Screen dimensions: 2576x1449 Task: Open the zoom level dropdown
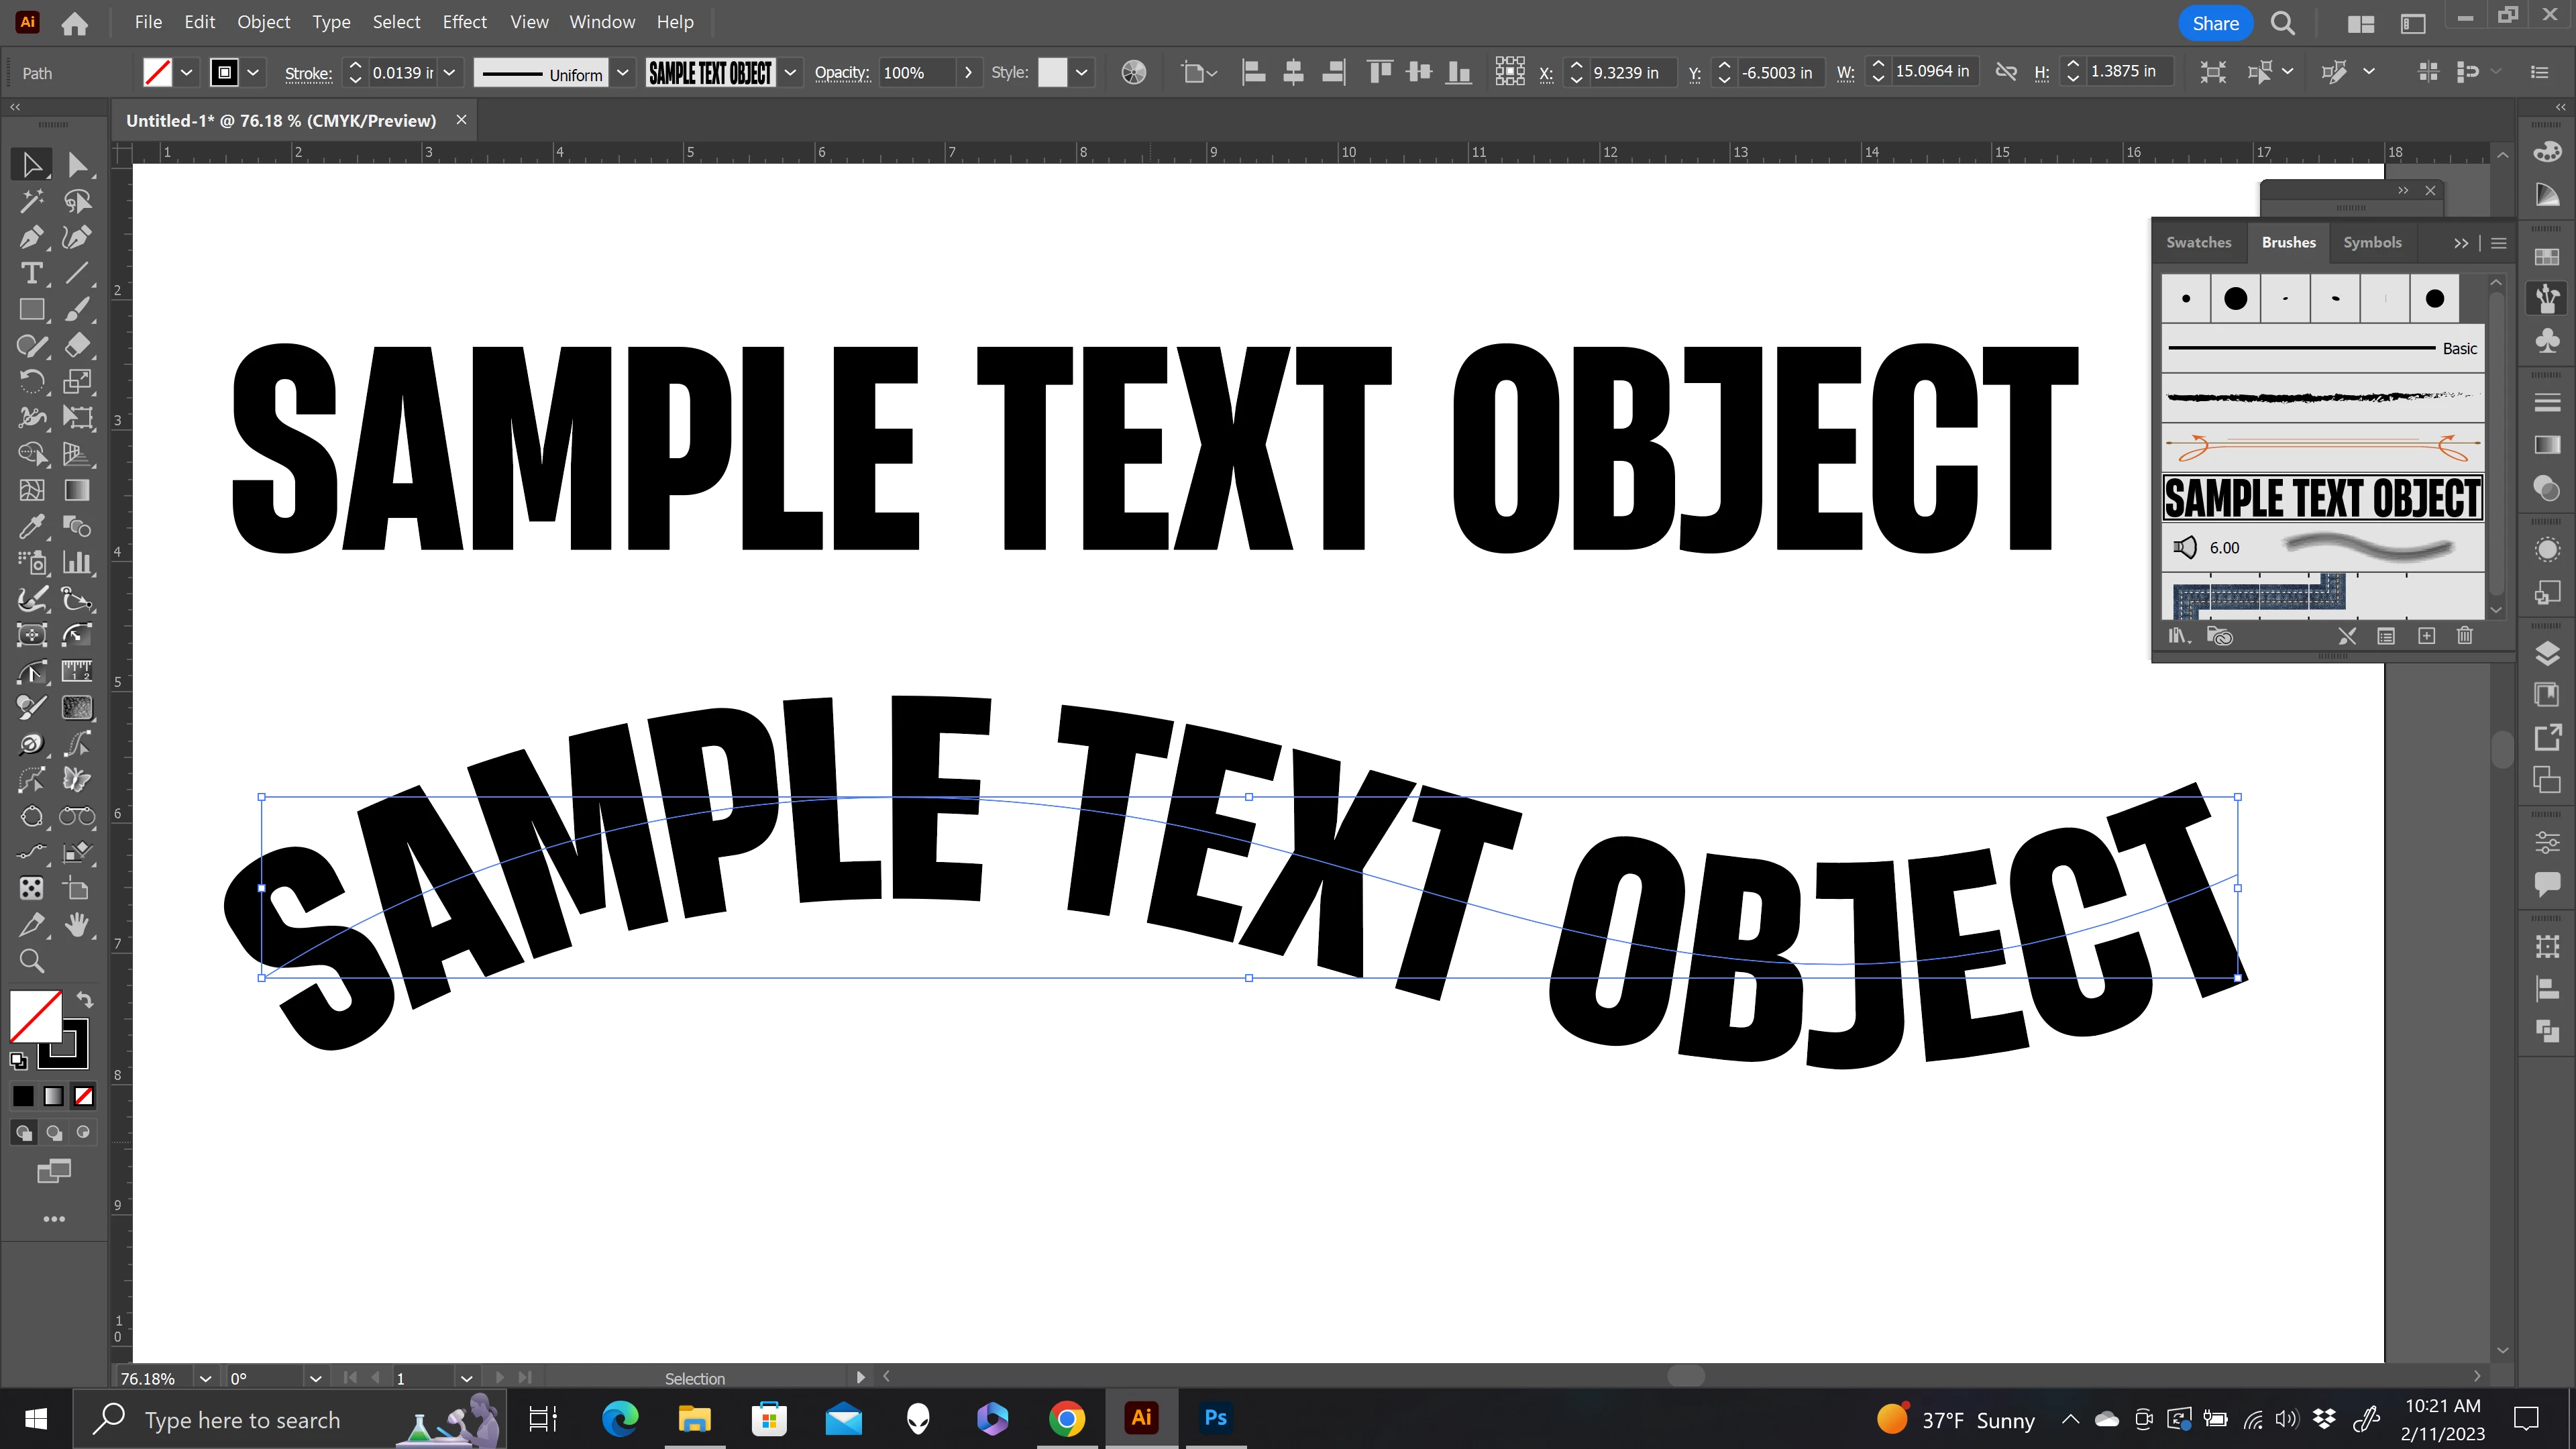click(205, 1378)
